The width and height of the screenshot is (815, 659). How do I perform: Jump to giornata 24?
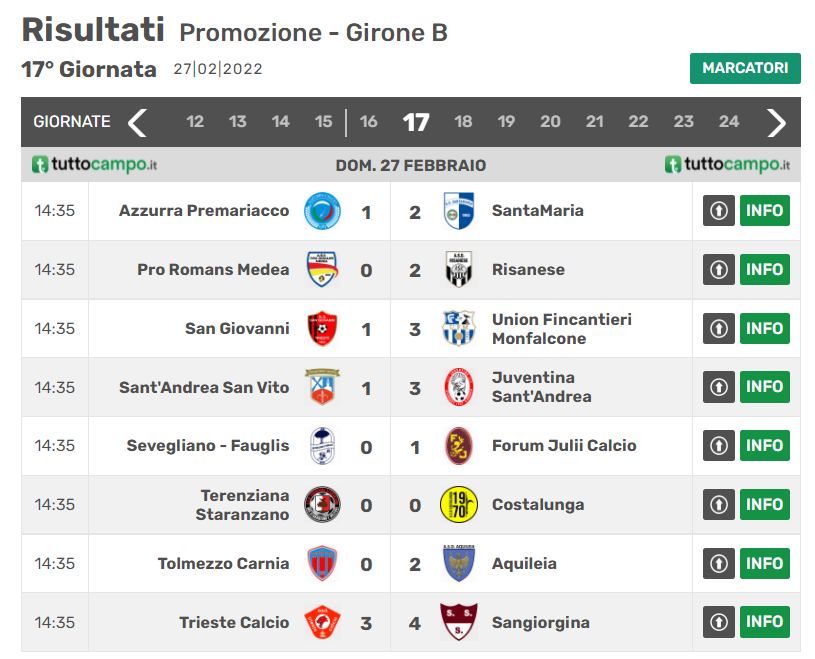(x=729, y=122)
